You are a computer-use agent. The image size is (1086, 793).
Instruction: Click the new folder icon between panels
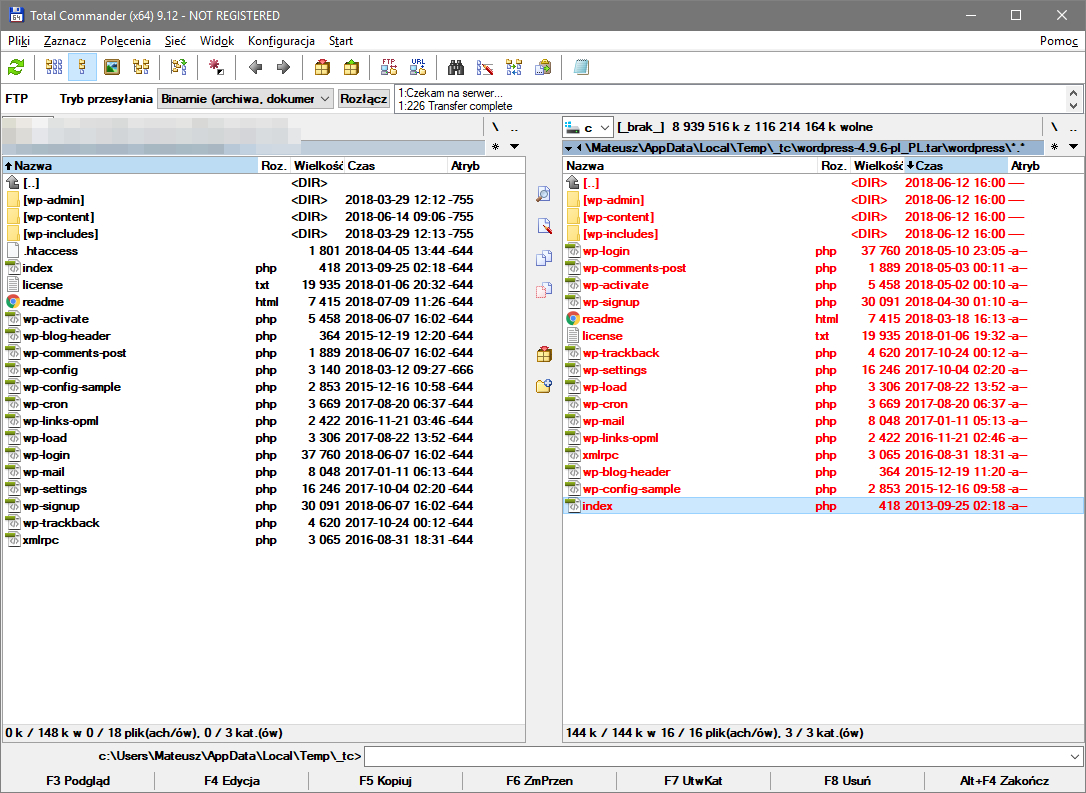pos(544,386)
